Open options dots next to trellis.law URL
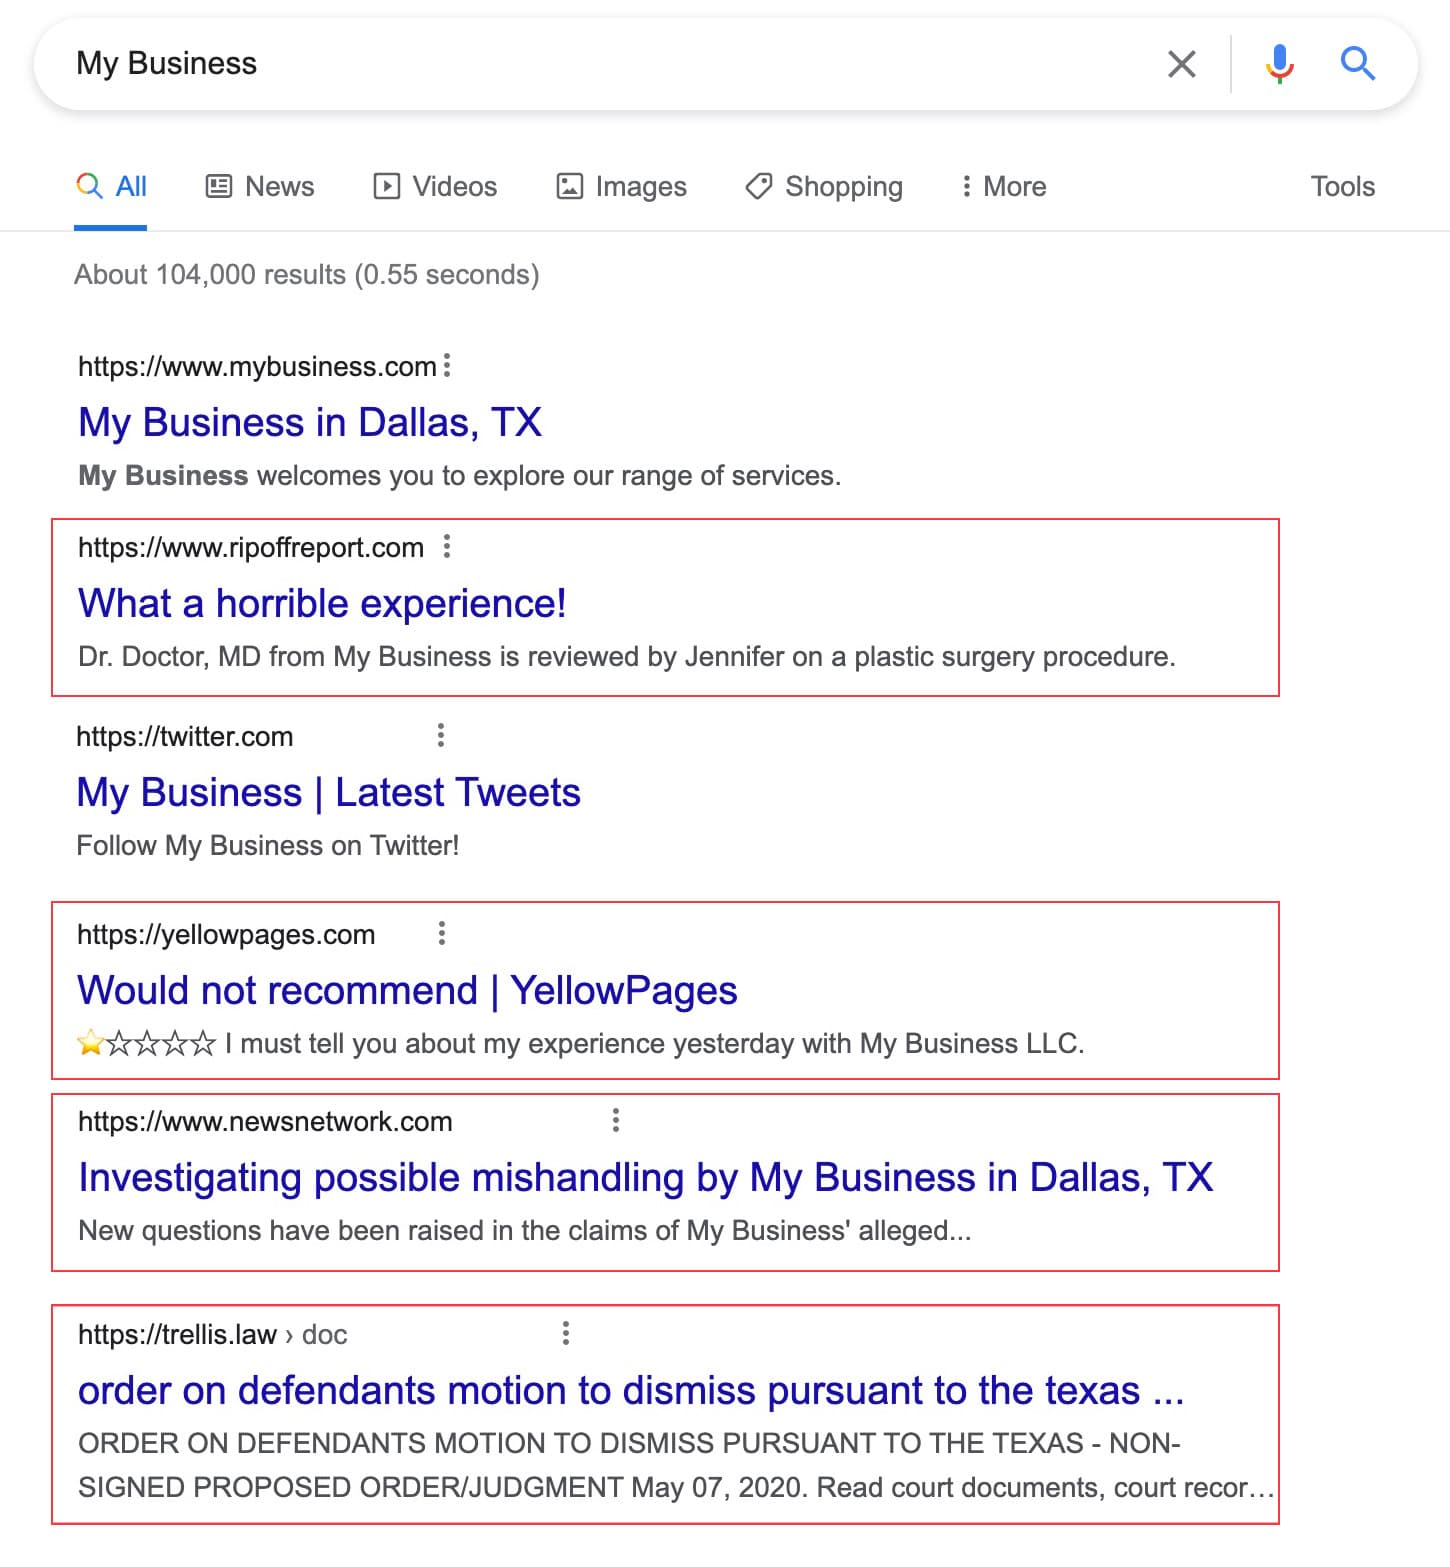The width and height of the screenshot is (1450, 1567). click(x=566, y=1333)
